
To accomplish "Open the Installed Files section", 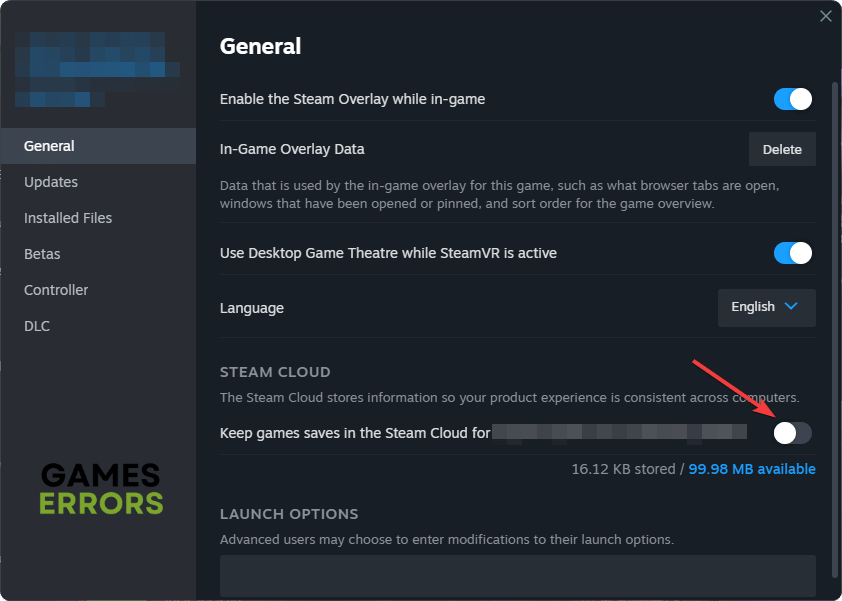I will 68,218.
